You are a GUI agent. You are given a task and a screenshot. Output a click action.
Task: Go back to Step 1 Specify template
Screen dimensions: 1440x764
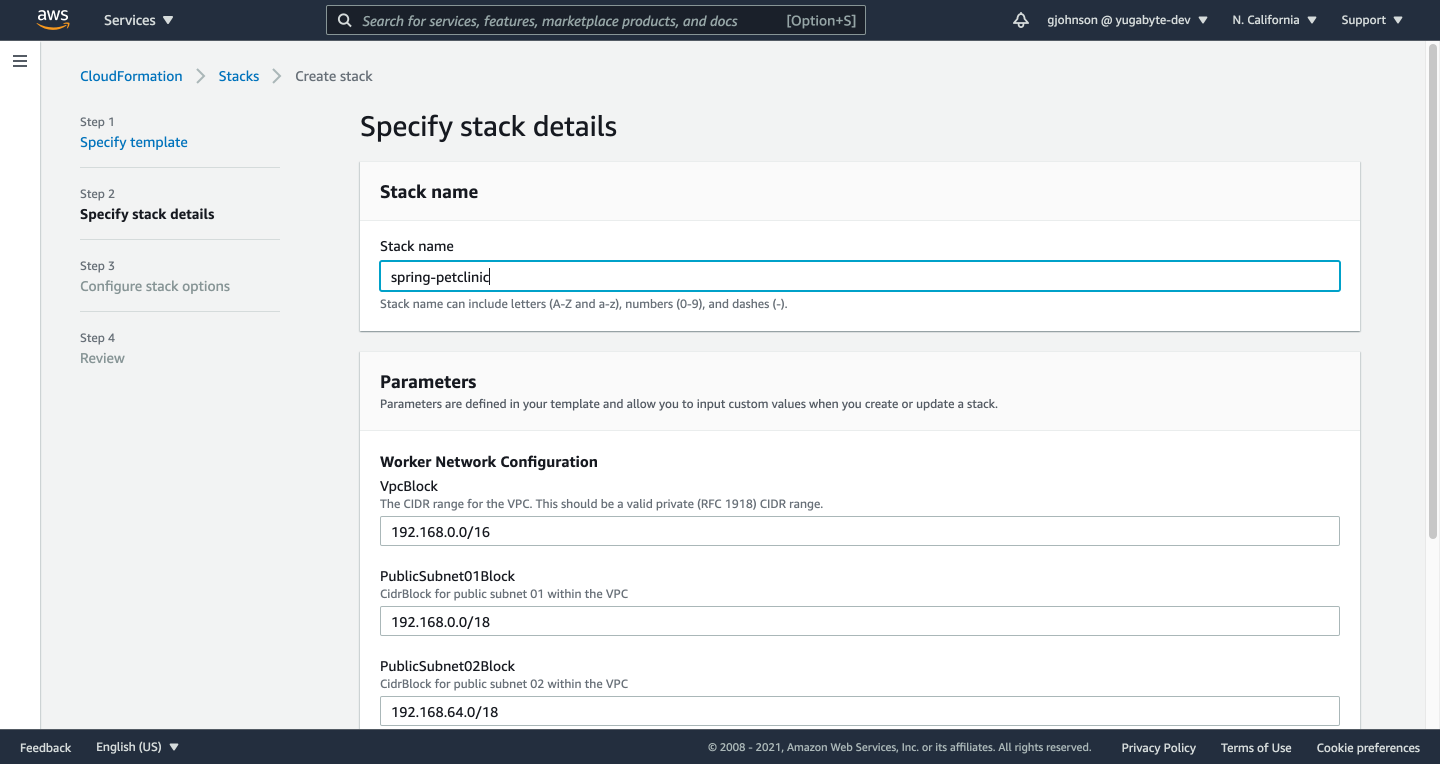(133, 141)
